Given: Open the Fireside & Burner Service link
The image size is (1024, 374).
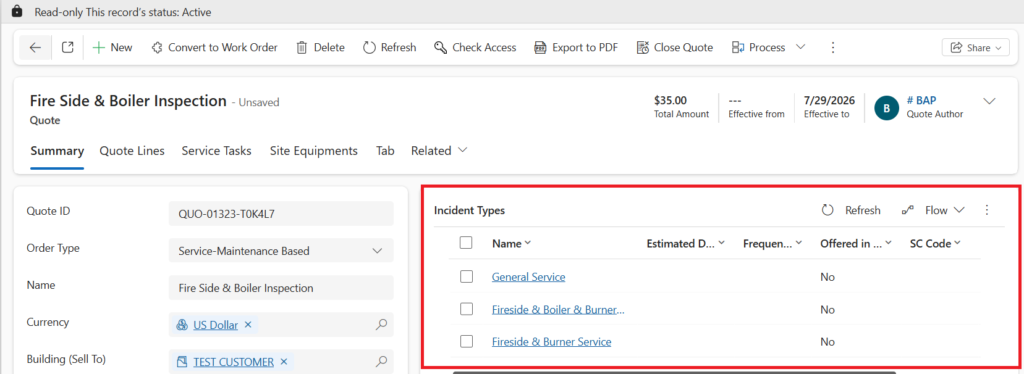Looking at the screenshot, I should pos(551,341).
